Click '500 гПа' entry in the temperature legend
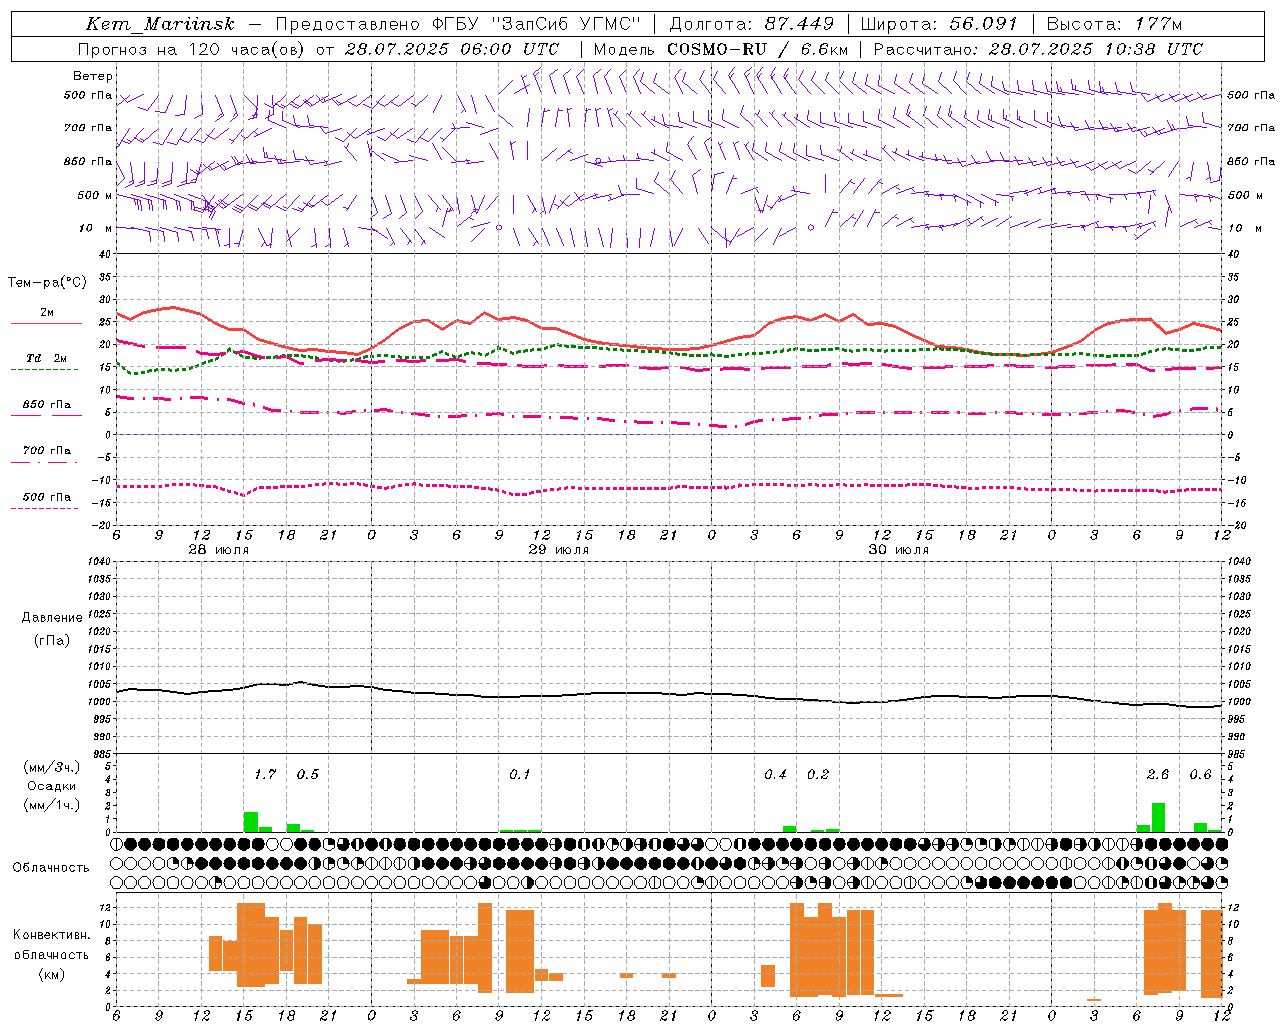1280x1024 pixels. 46,497
